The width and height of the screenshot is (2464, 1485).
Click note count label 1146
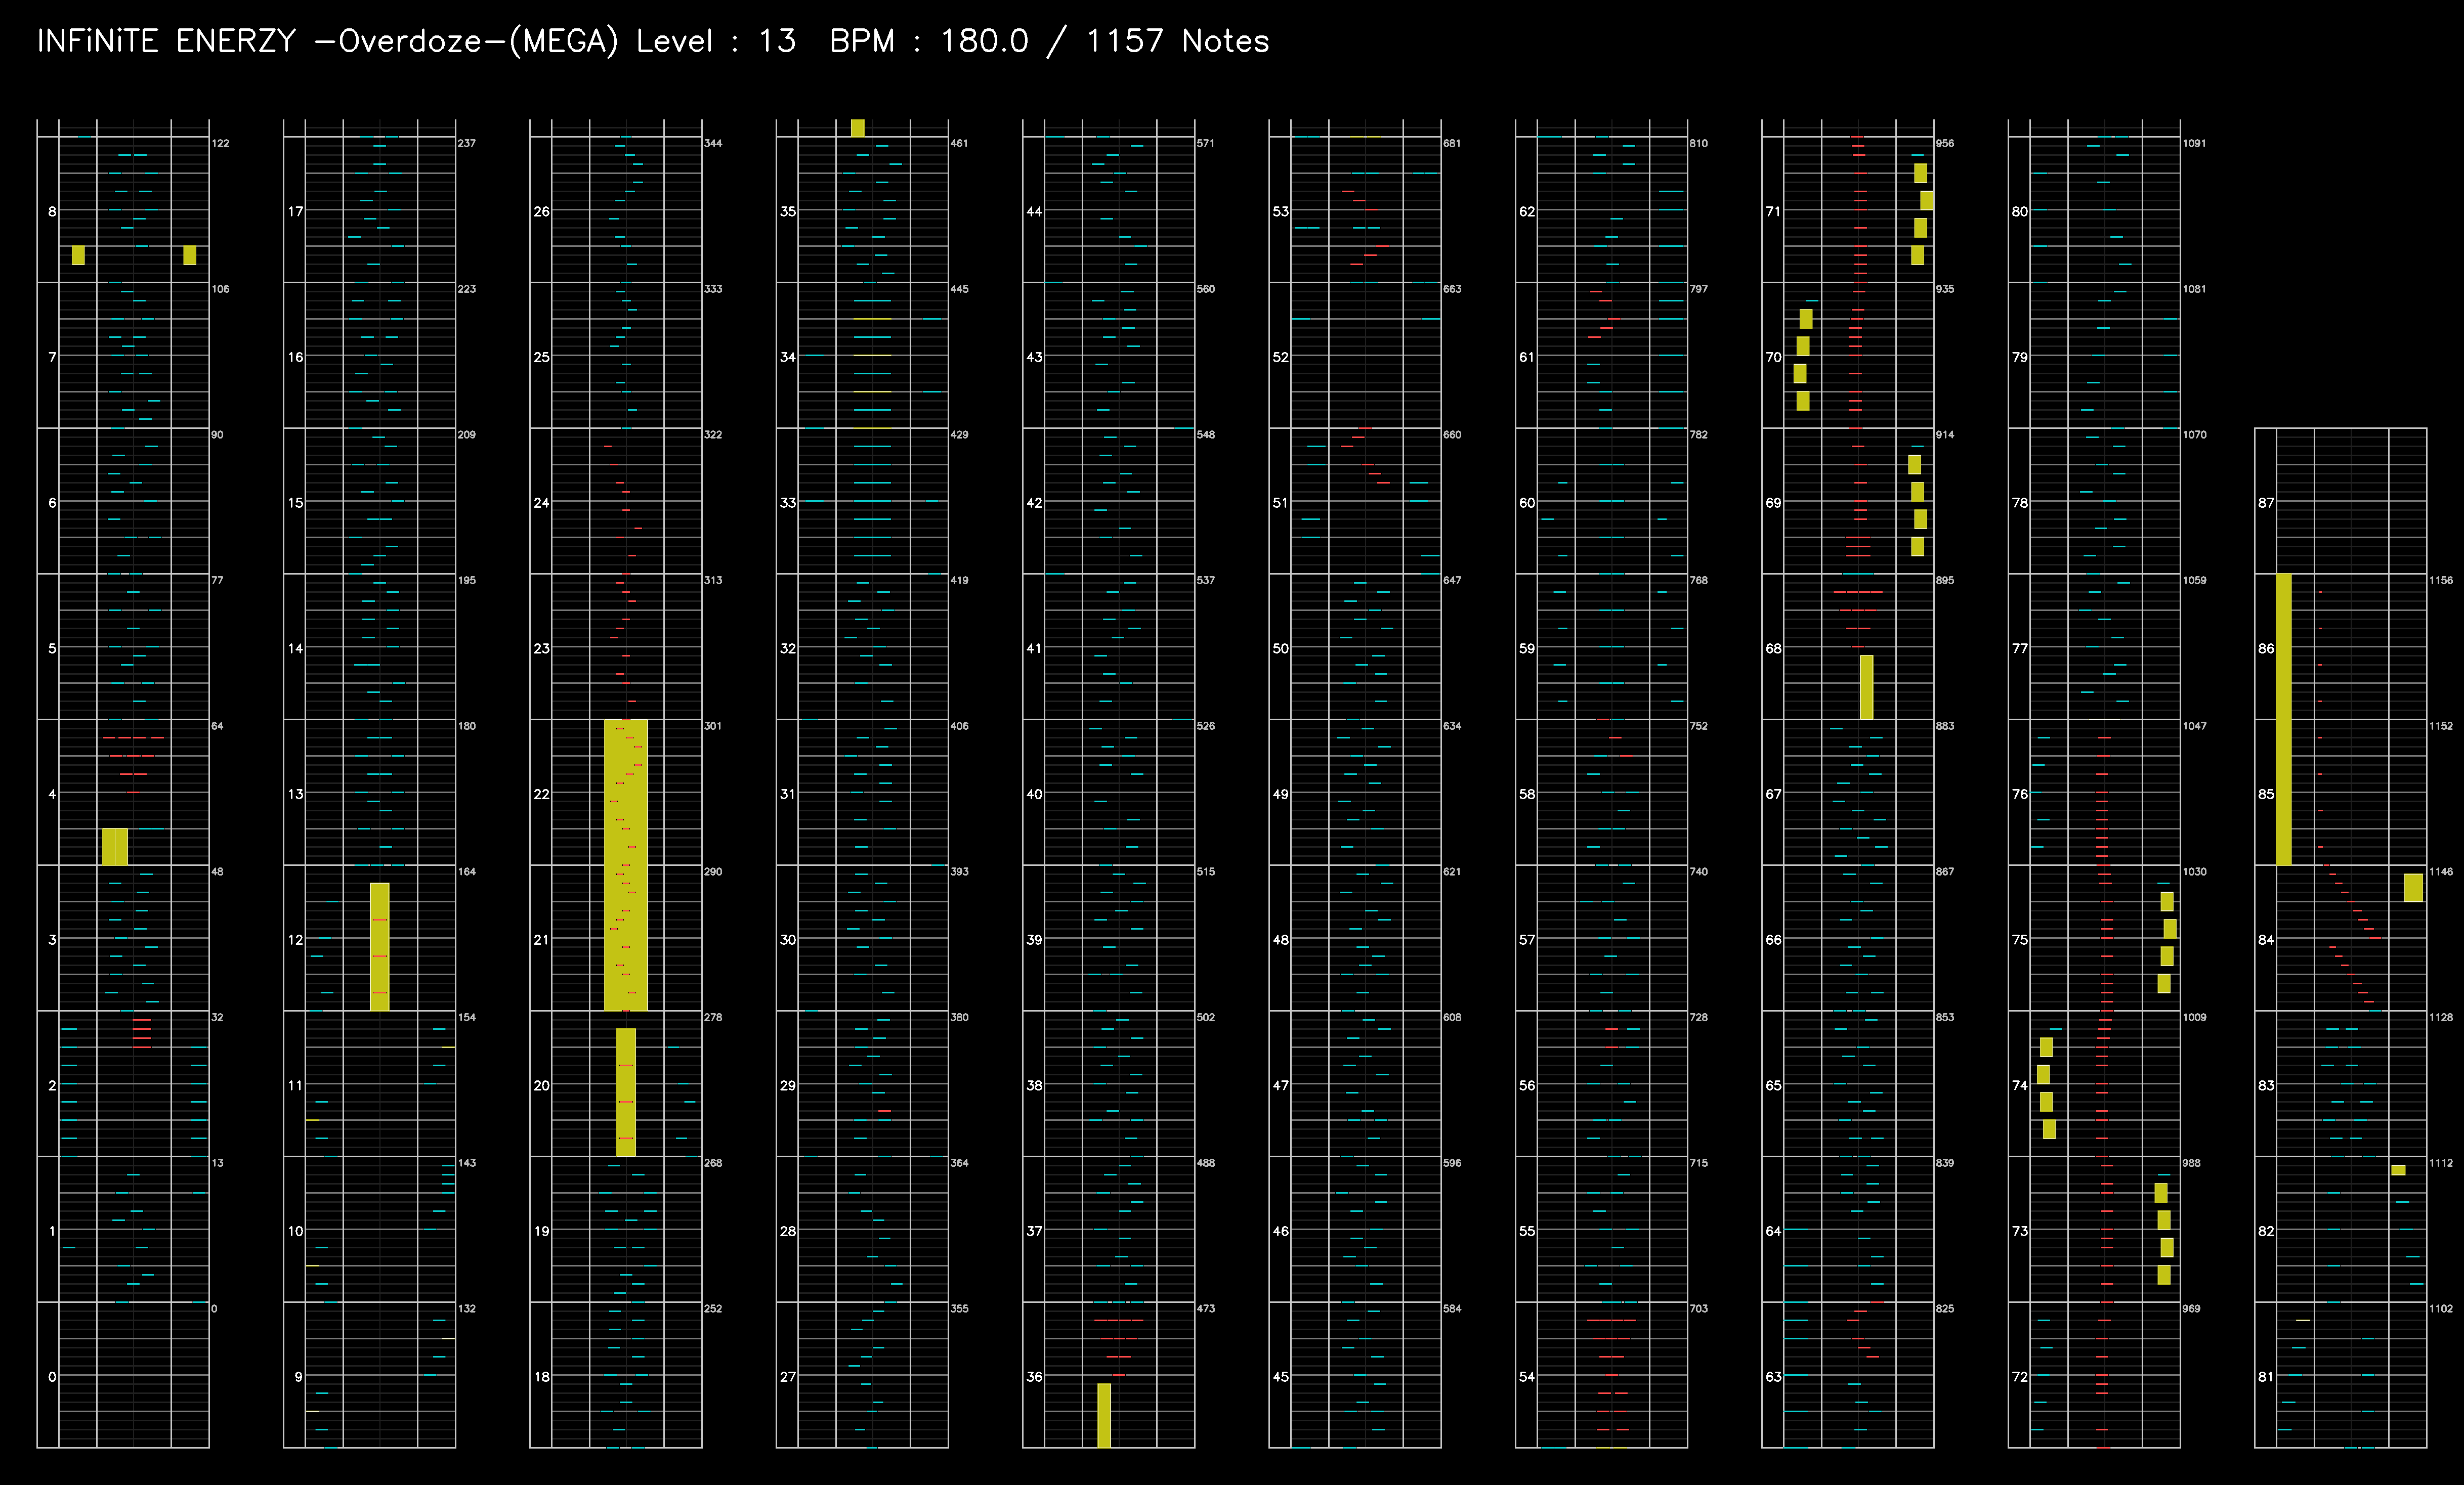tap(2441, 871)
